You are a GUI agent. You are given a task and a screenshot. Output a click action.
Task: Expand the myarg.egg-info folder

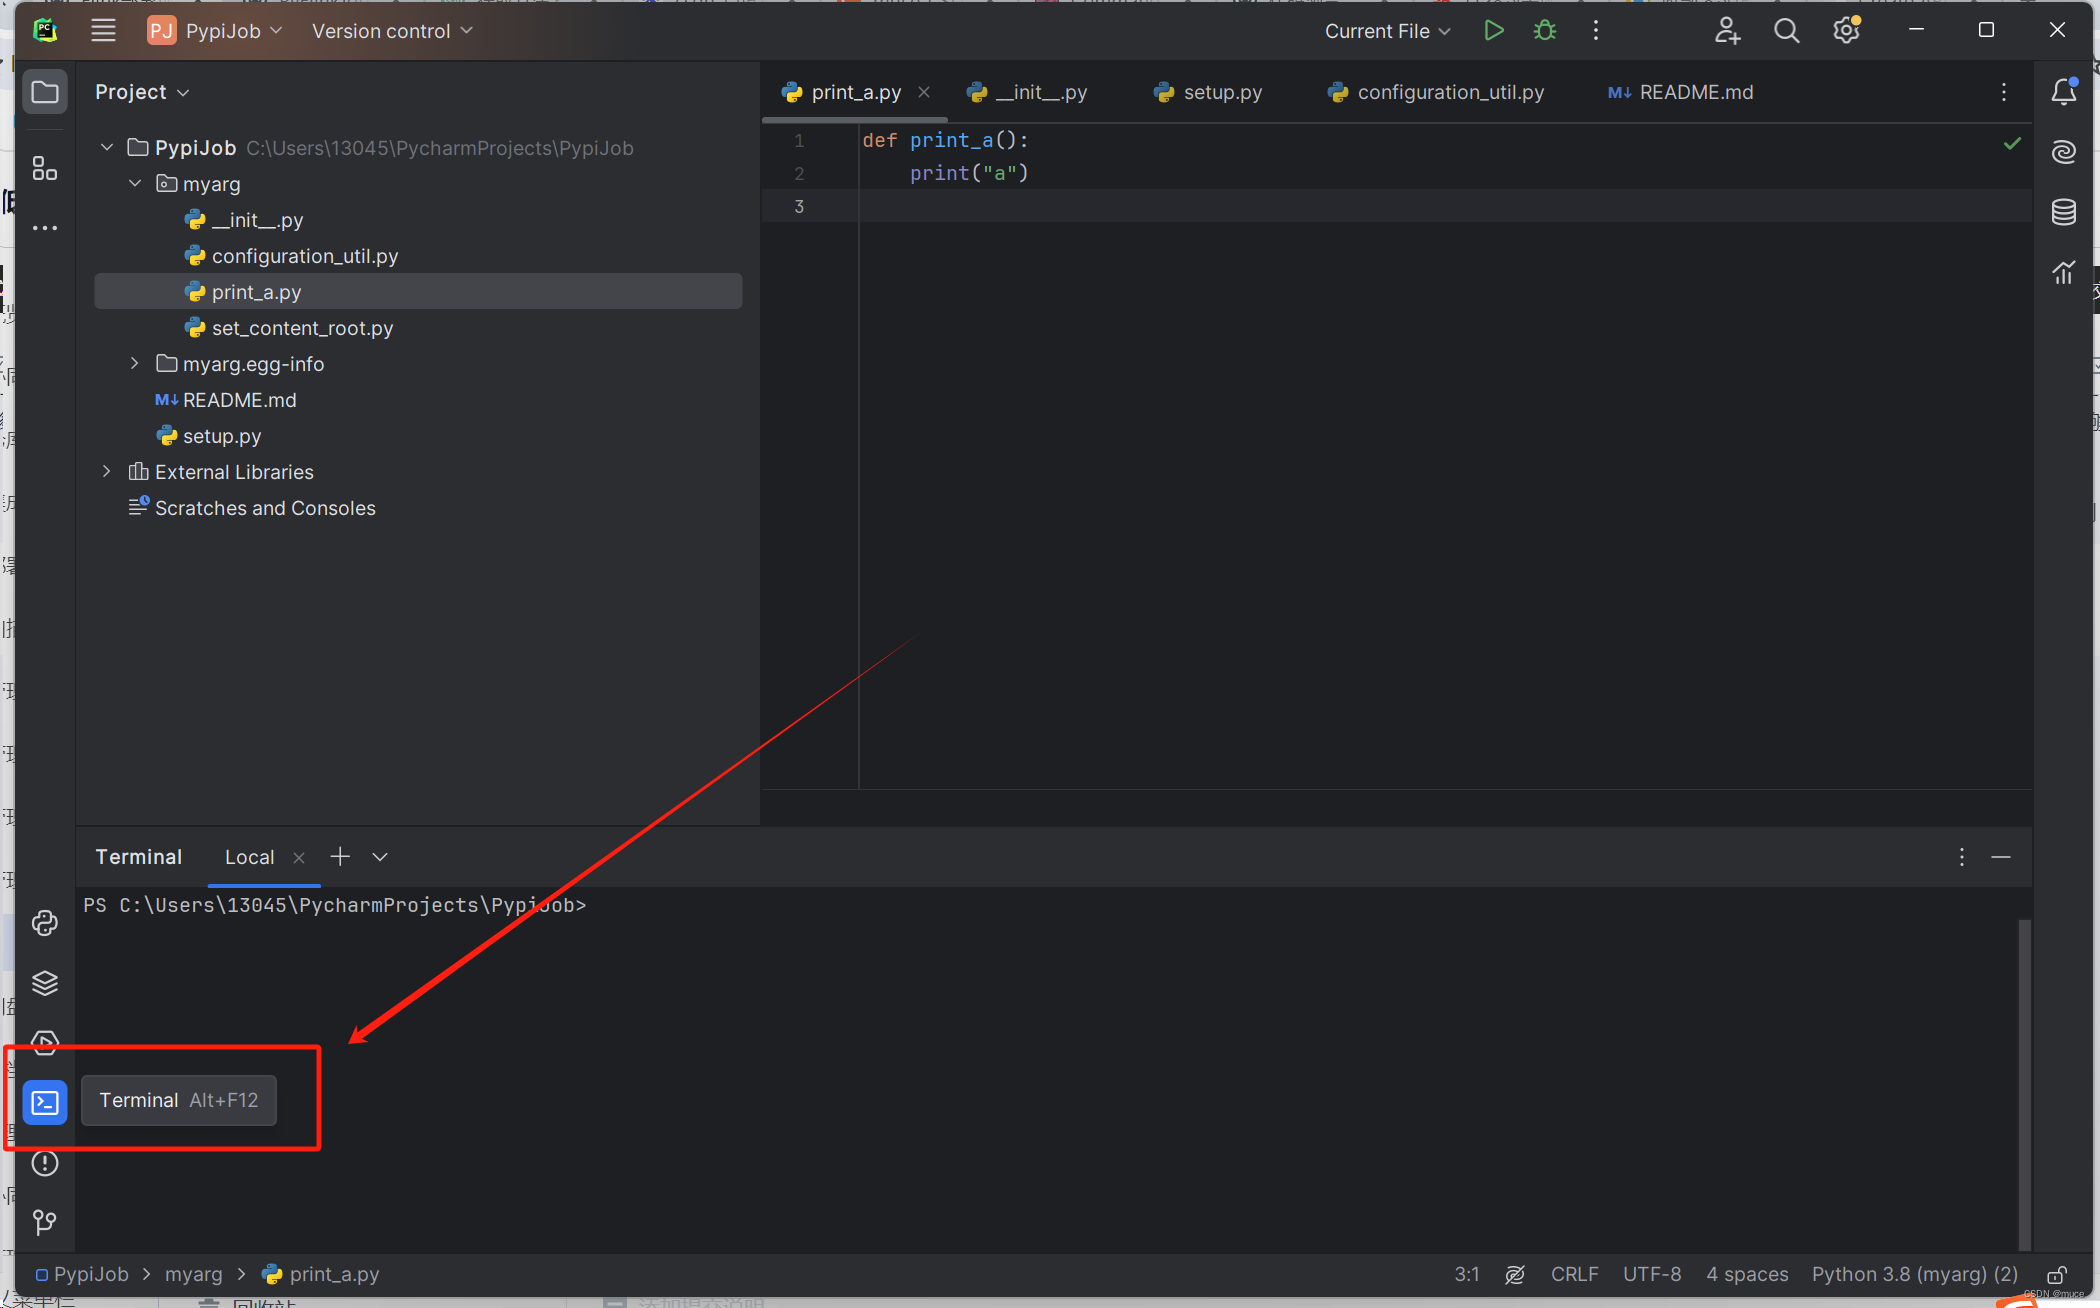[134, 364]
